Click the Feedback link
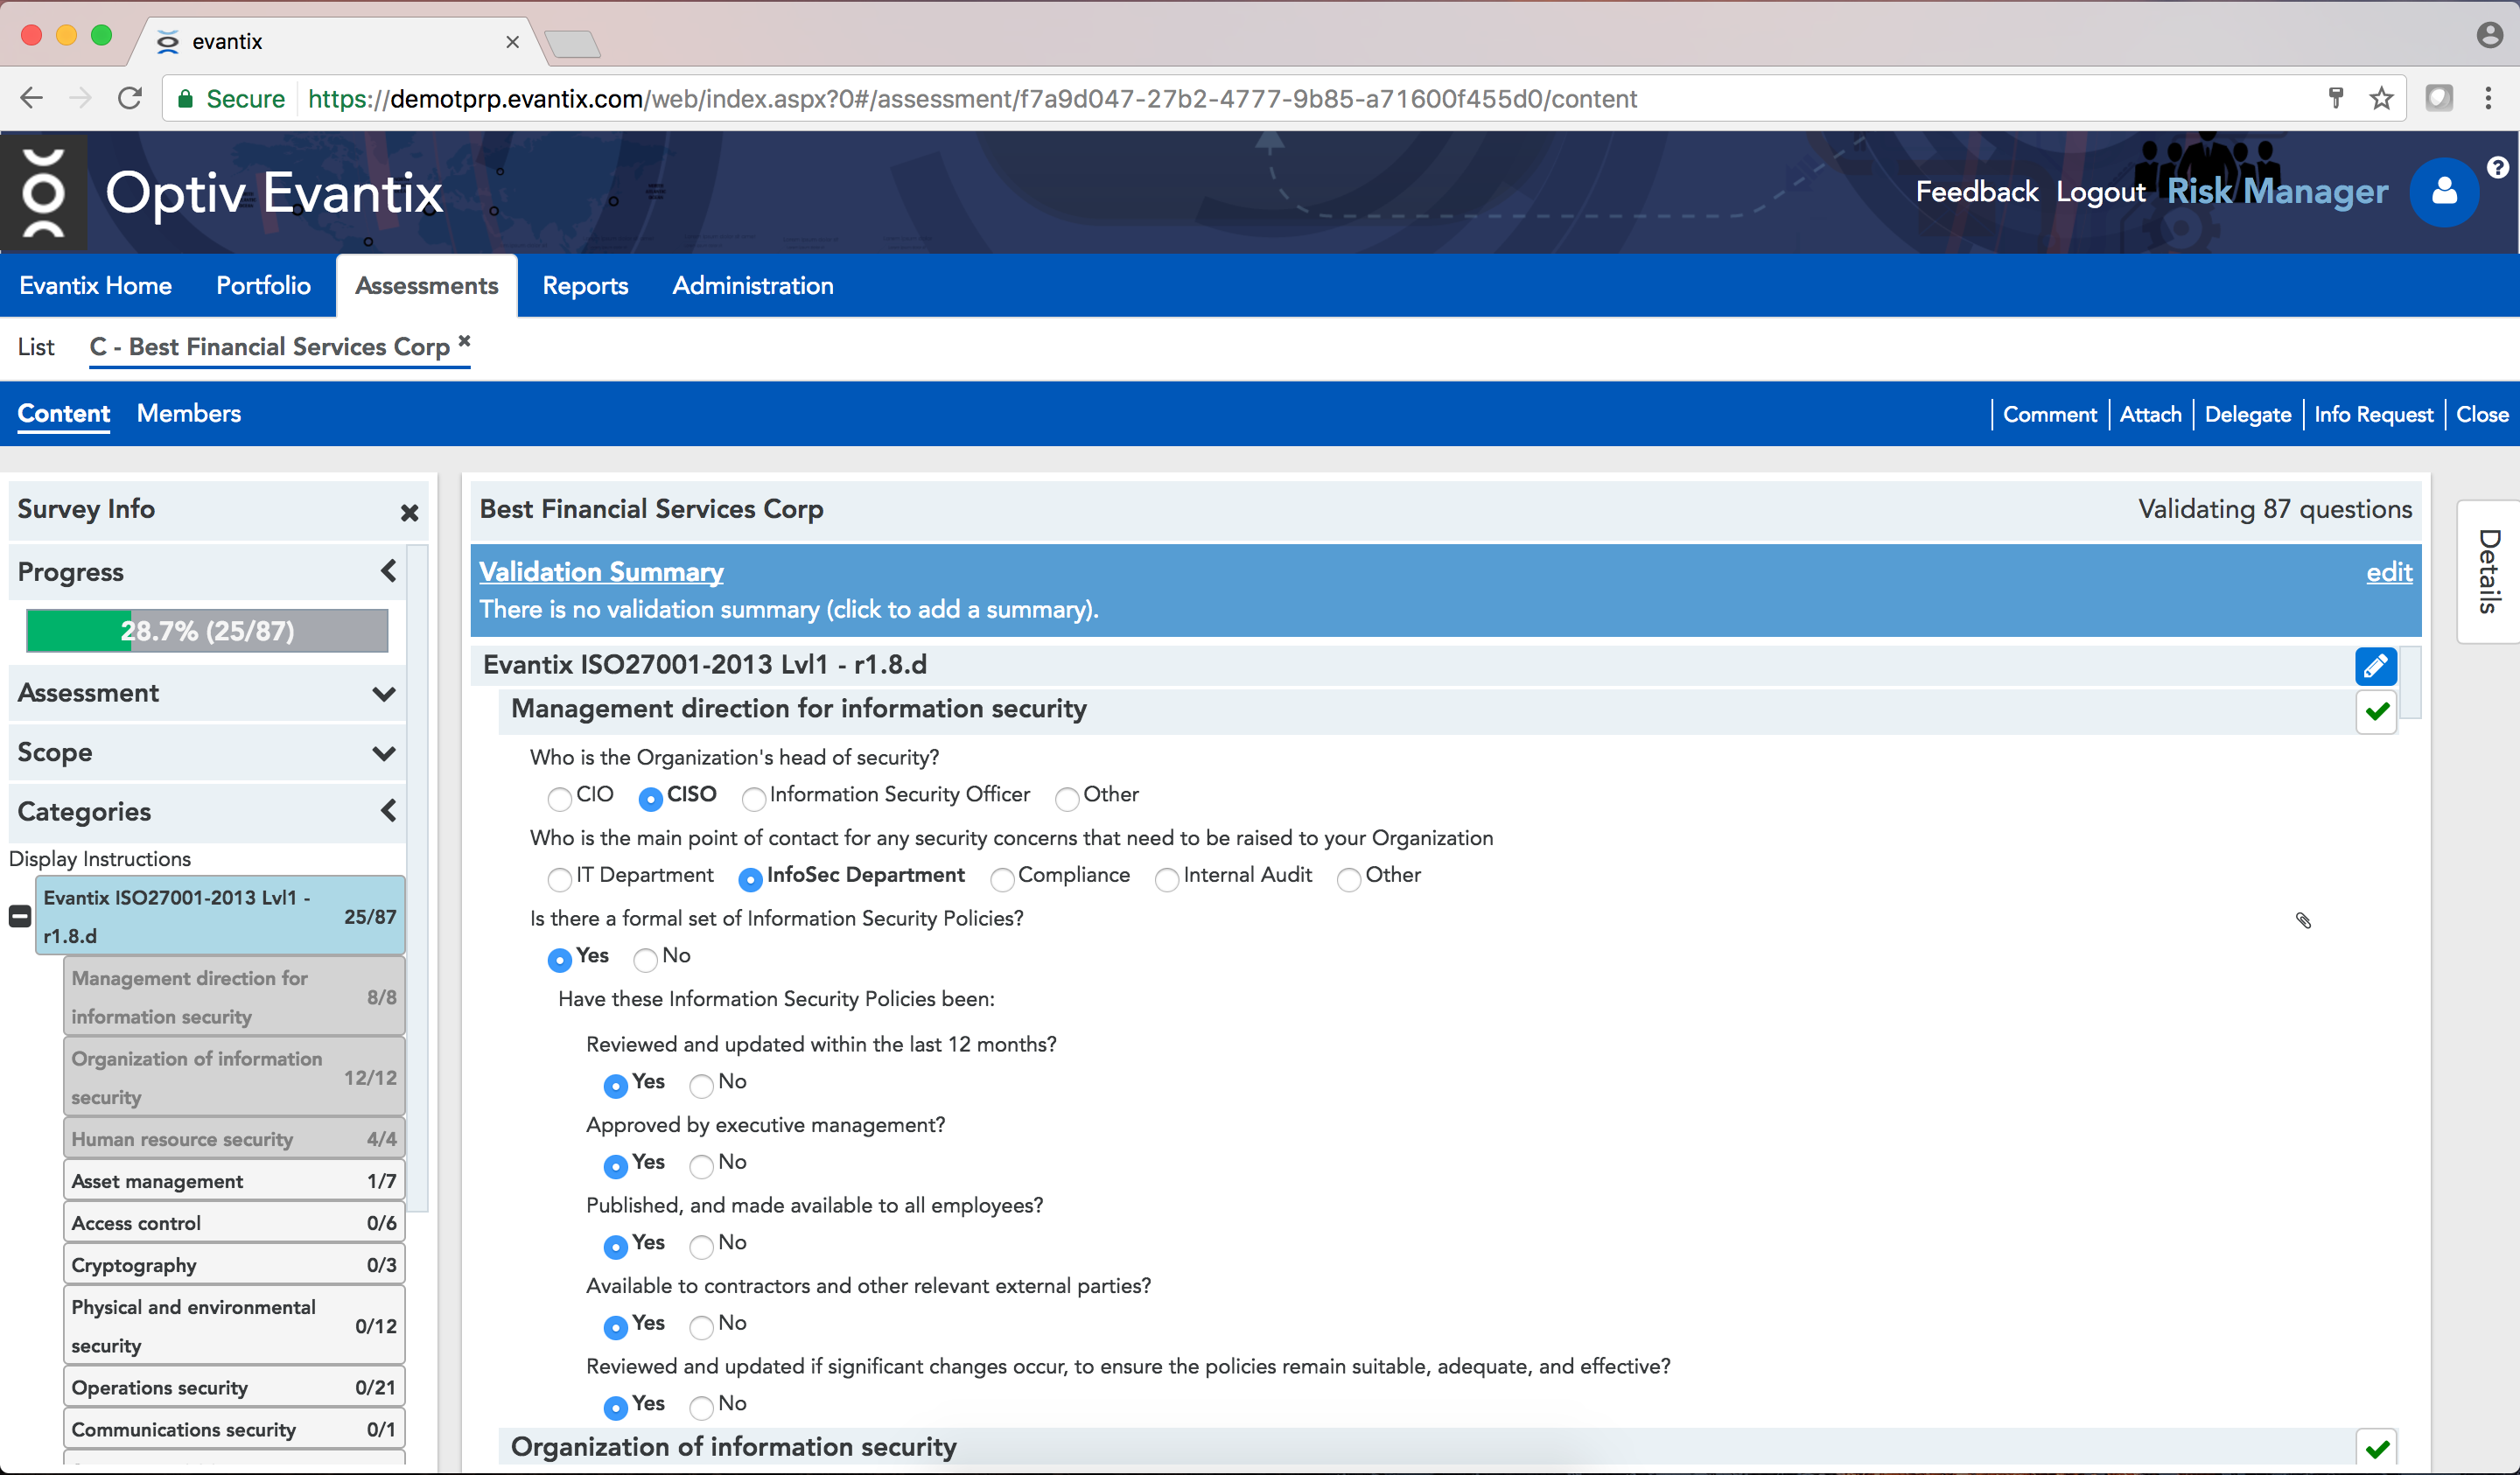This screenshot has height=1475, width=2520. point(1976,192)
